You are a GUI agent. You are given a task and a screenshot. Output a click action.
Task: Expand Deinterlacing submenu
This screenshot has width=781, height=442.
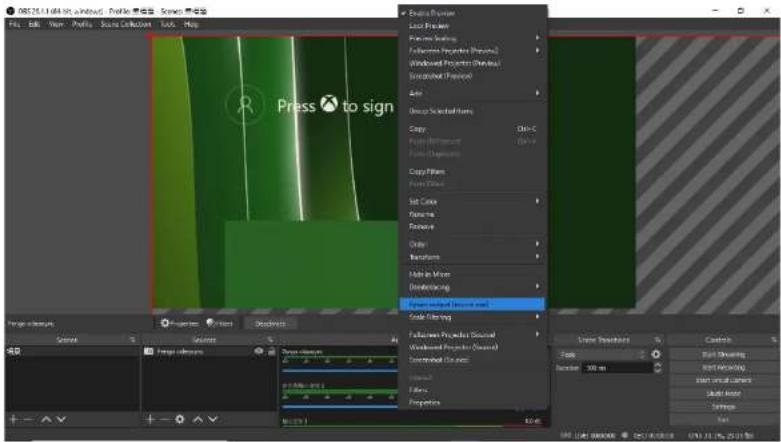(472, 287)
